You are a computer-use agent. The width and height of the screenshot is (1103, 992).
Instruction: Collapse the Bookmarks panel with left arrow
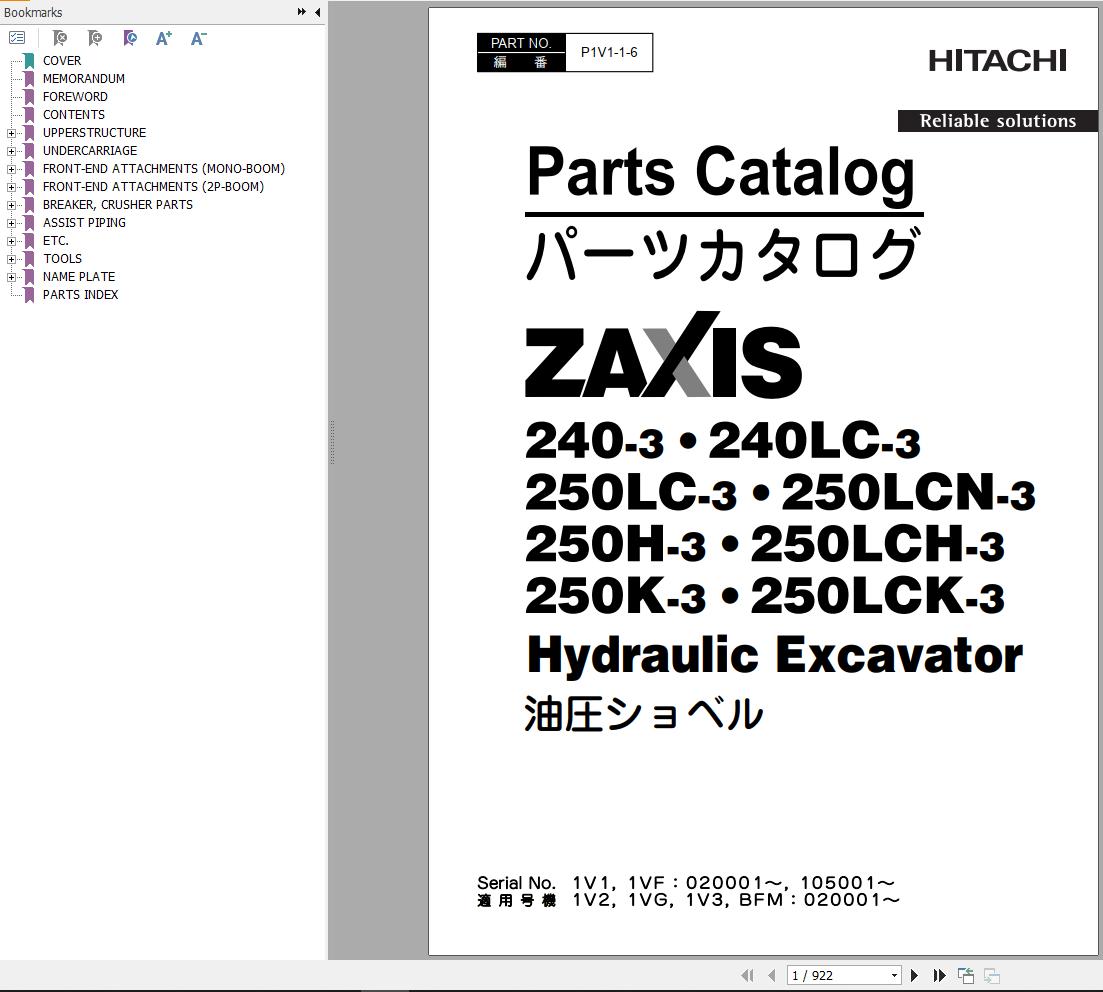click(317, 12)
